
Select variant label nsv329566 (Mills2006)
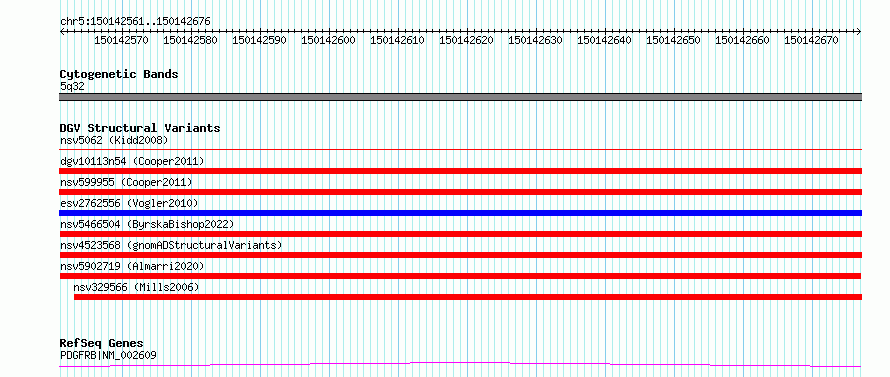[136, 287]
